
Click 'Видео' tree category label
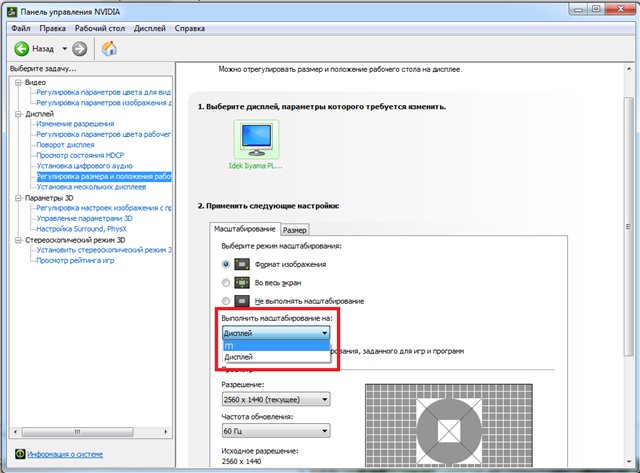36,82
